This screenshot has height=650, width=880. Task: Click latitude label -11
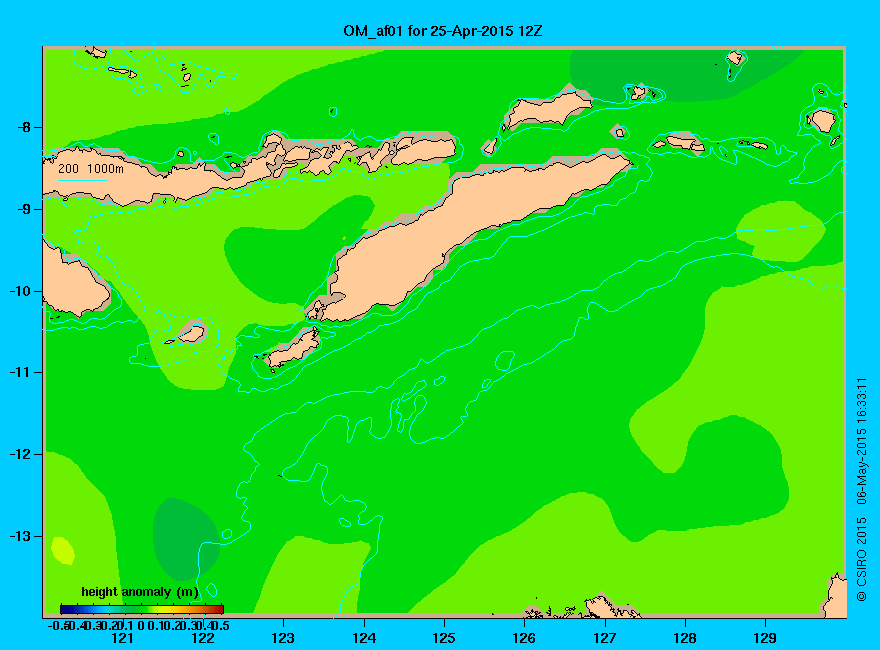pos(20,373)
